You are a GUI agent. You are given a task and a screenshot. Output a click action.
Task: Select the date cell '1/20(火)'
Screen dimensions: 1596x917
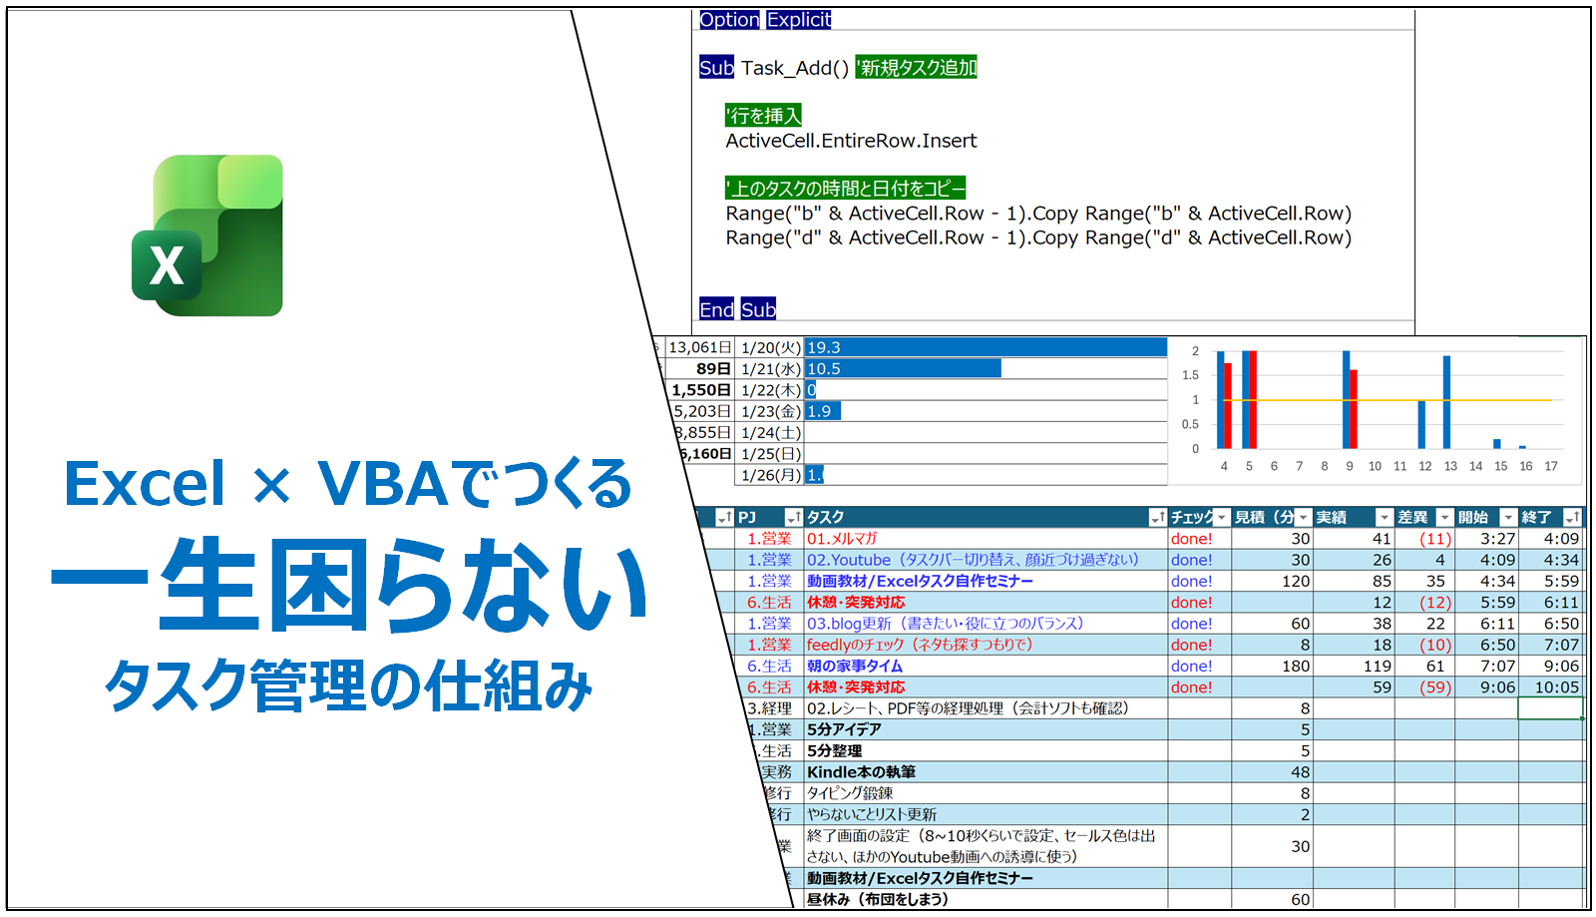pyautogui.click(x=769, y=348)
